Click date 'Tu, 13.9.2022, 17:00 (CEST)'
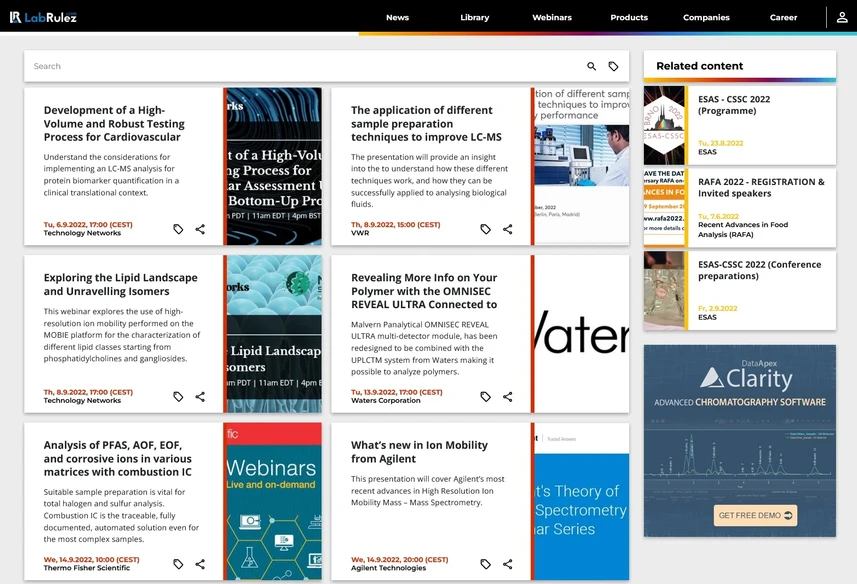The width and height of the screenshot is (857, 584). [x=396, y=392]
